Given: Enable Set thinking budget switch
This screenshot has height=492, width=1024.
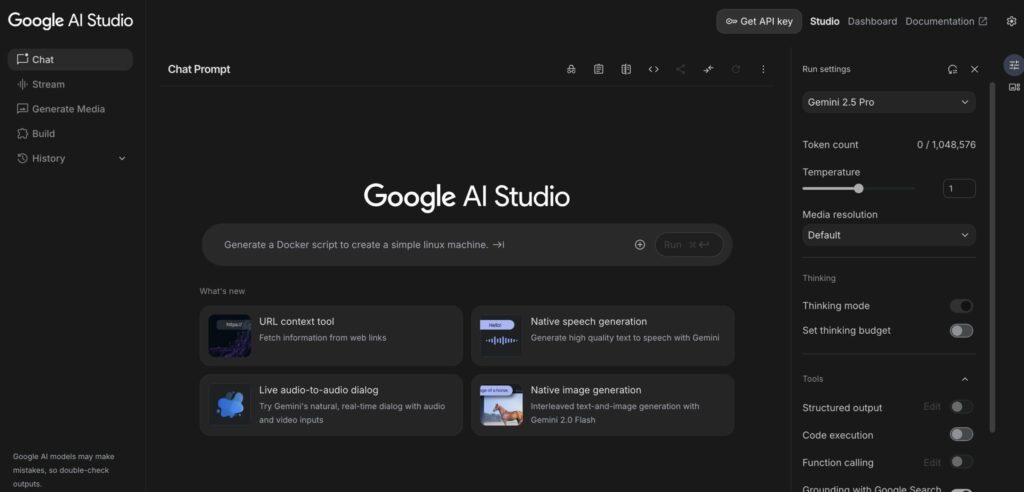Looking at the screenshot, I should [x=961, y=331].
